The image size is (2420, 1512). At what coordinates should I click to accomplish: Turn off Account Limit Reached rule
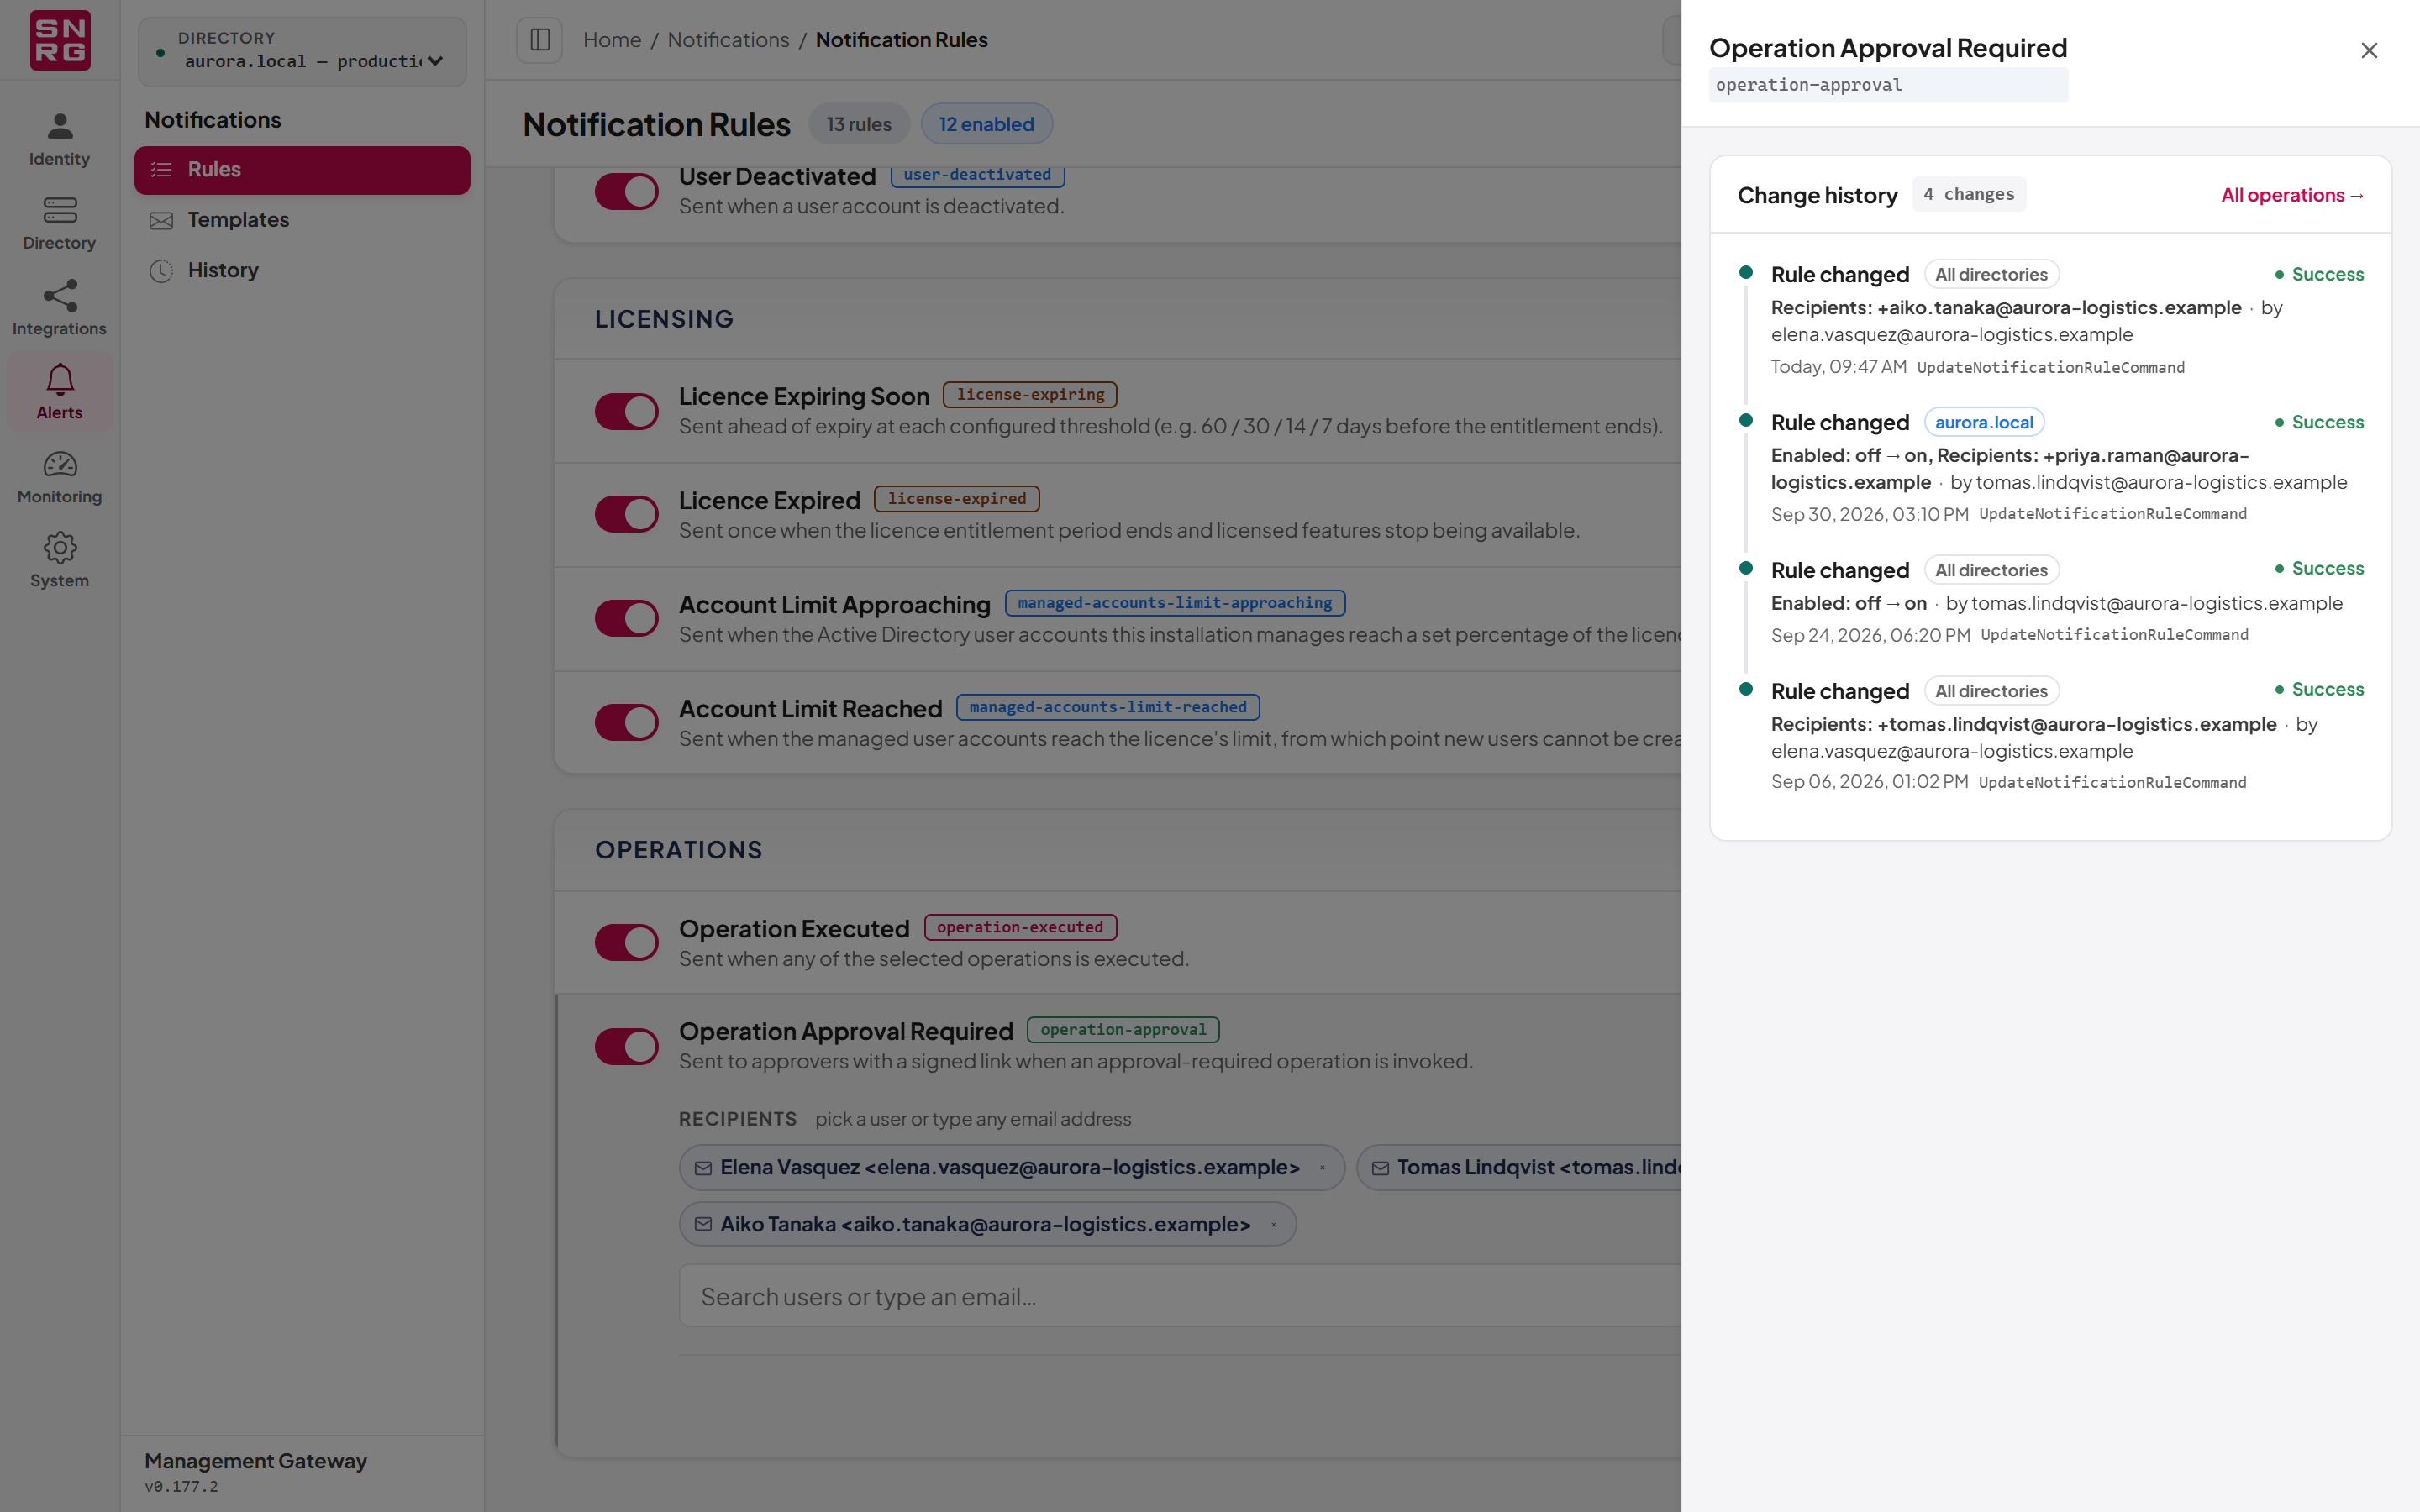626,722
